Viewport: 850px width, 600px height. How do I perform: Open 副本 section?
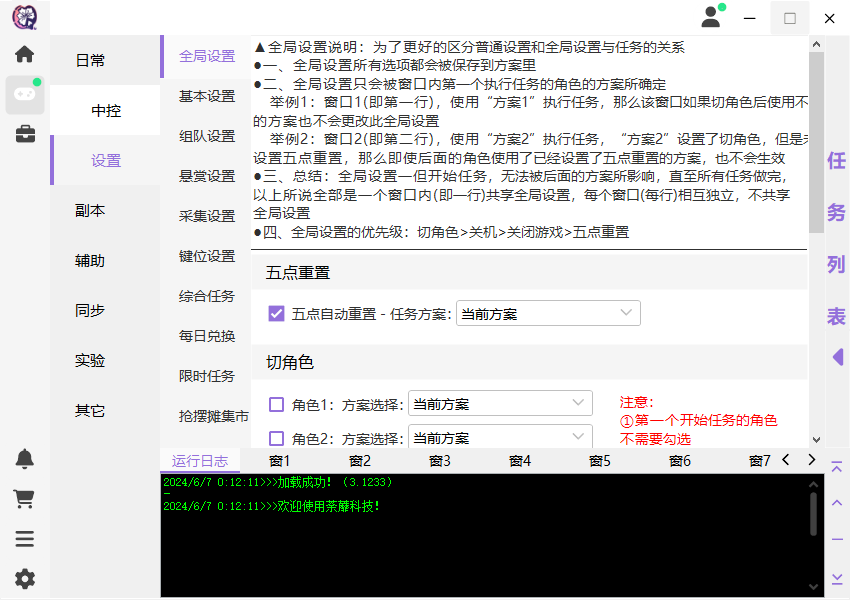click(90, 210)
